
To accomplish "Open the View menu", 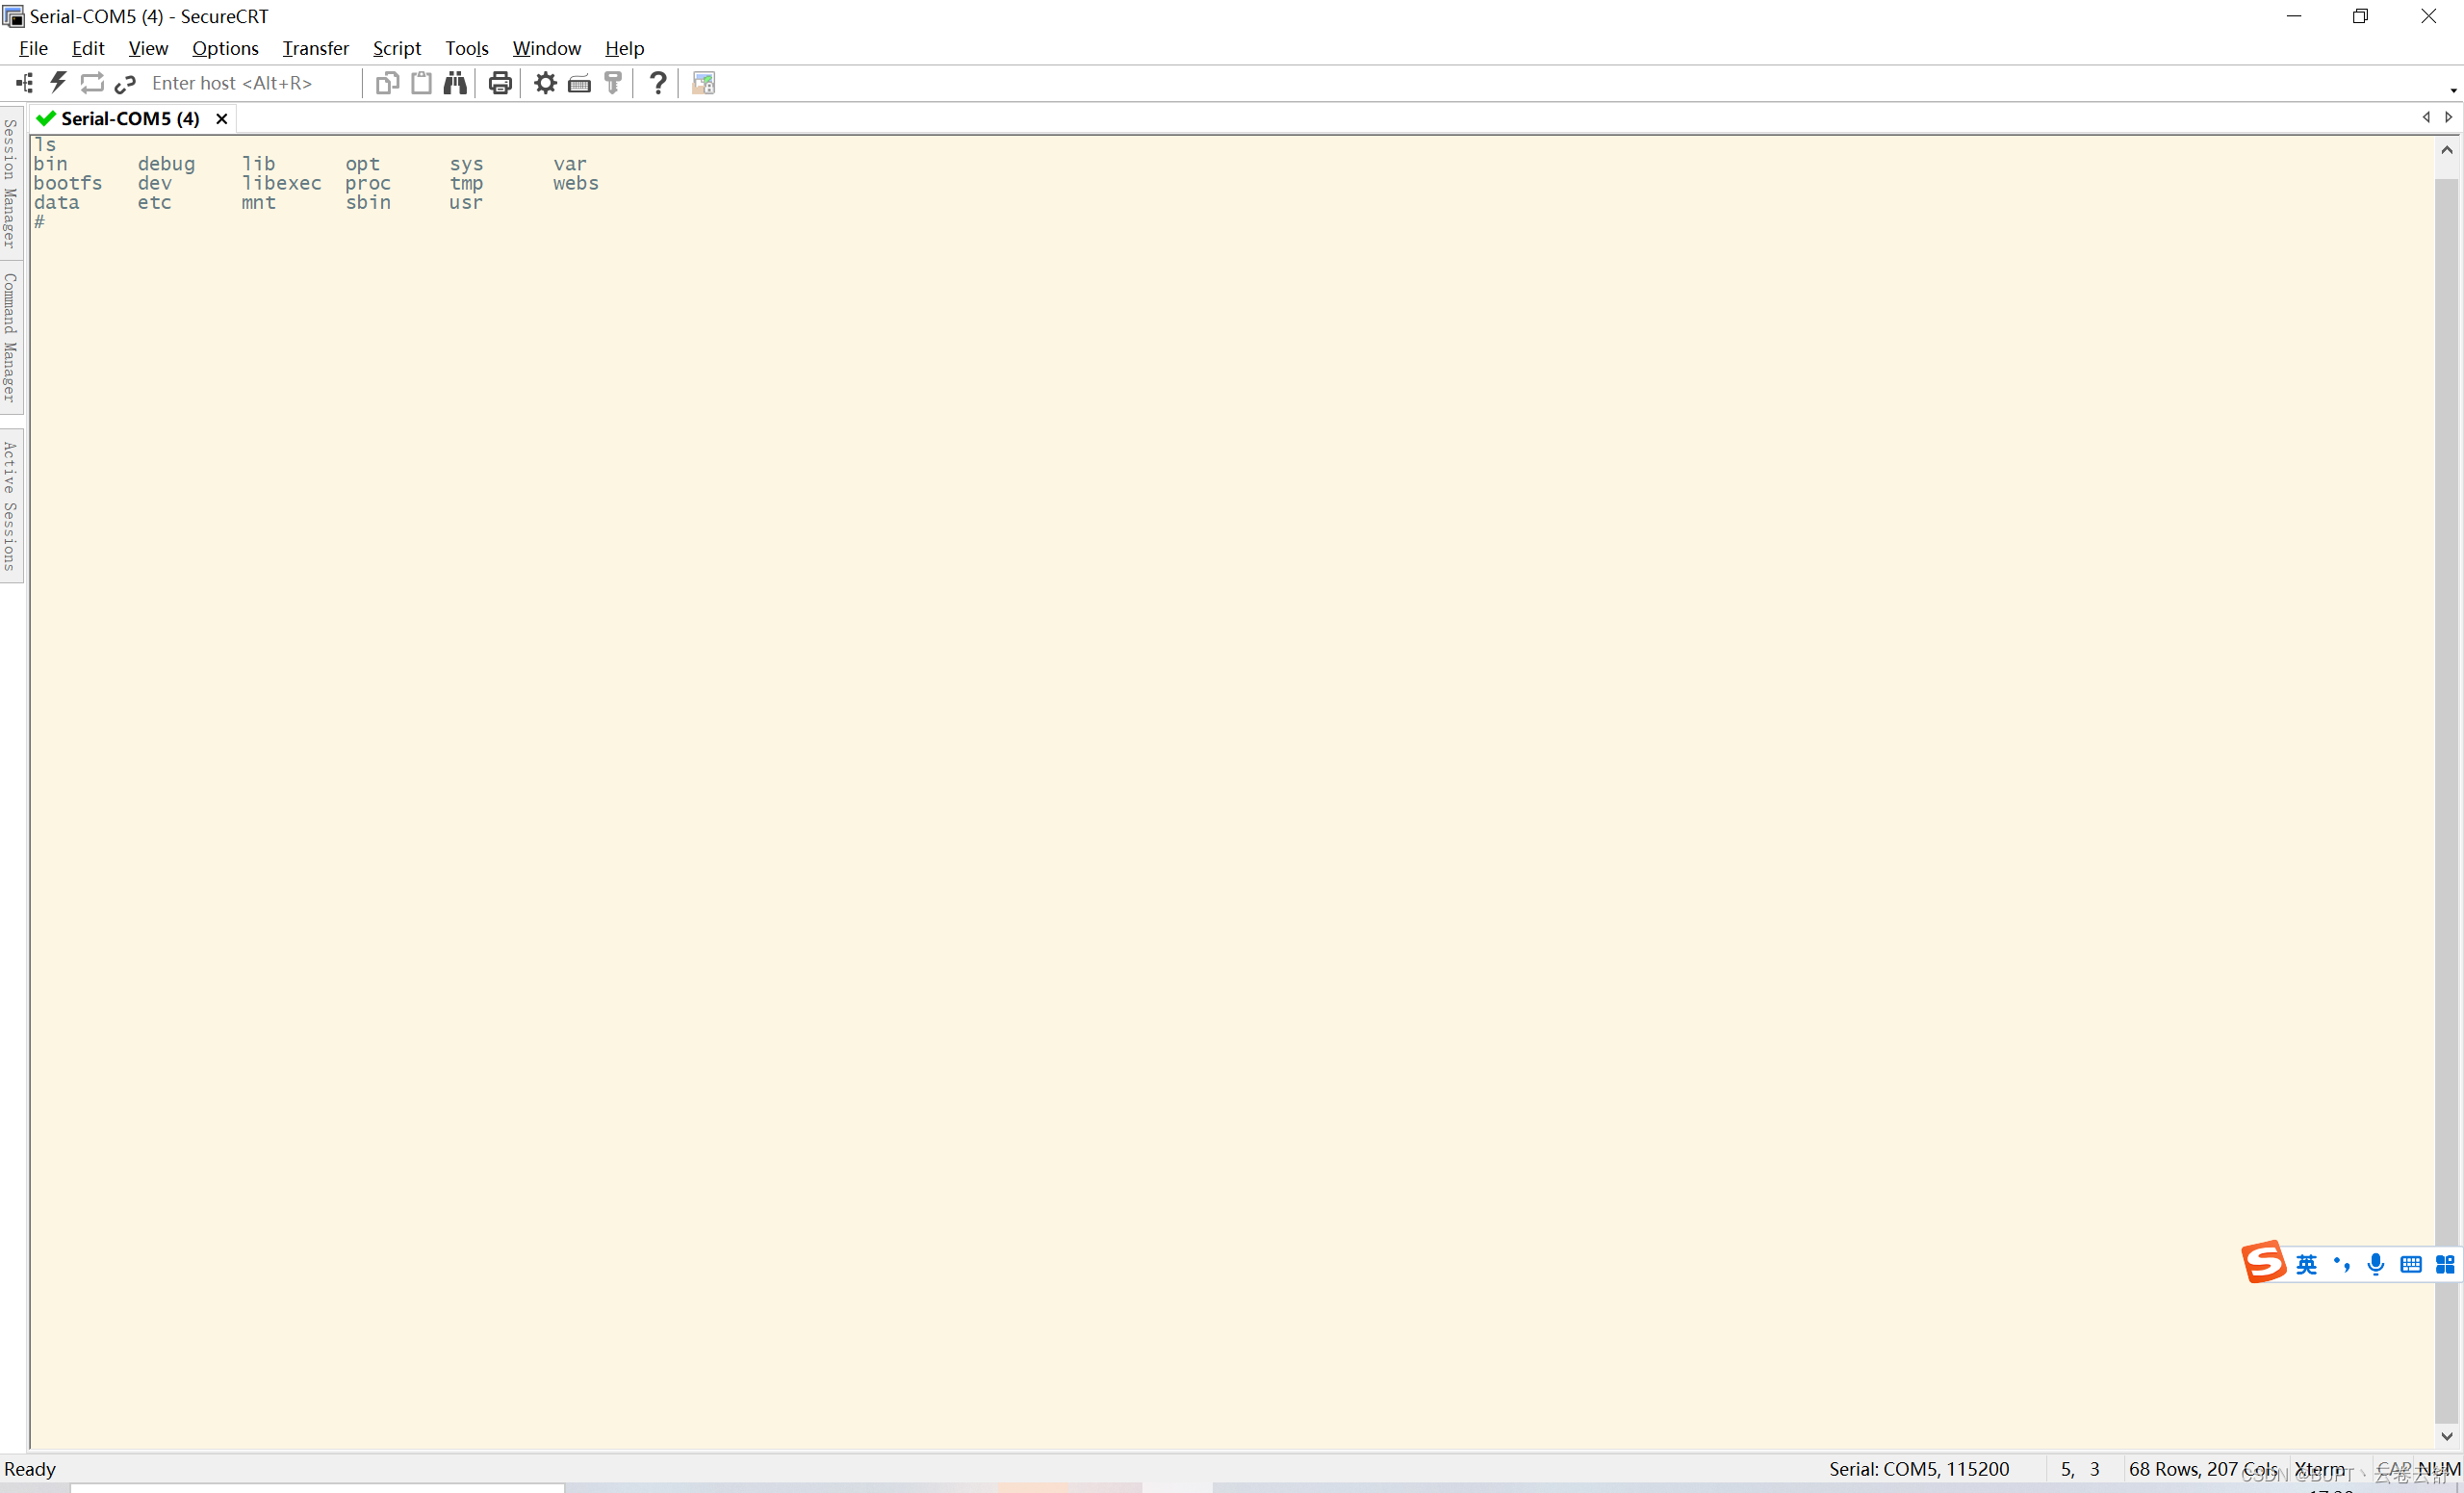I will [x=148, y=48].
